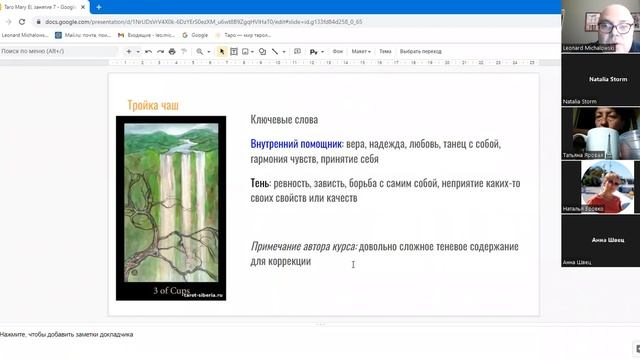
Task: Click the Фон background button
Action: [338, 51]
